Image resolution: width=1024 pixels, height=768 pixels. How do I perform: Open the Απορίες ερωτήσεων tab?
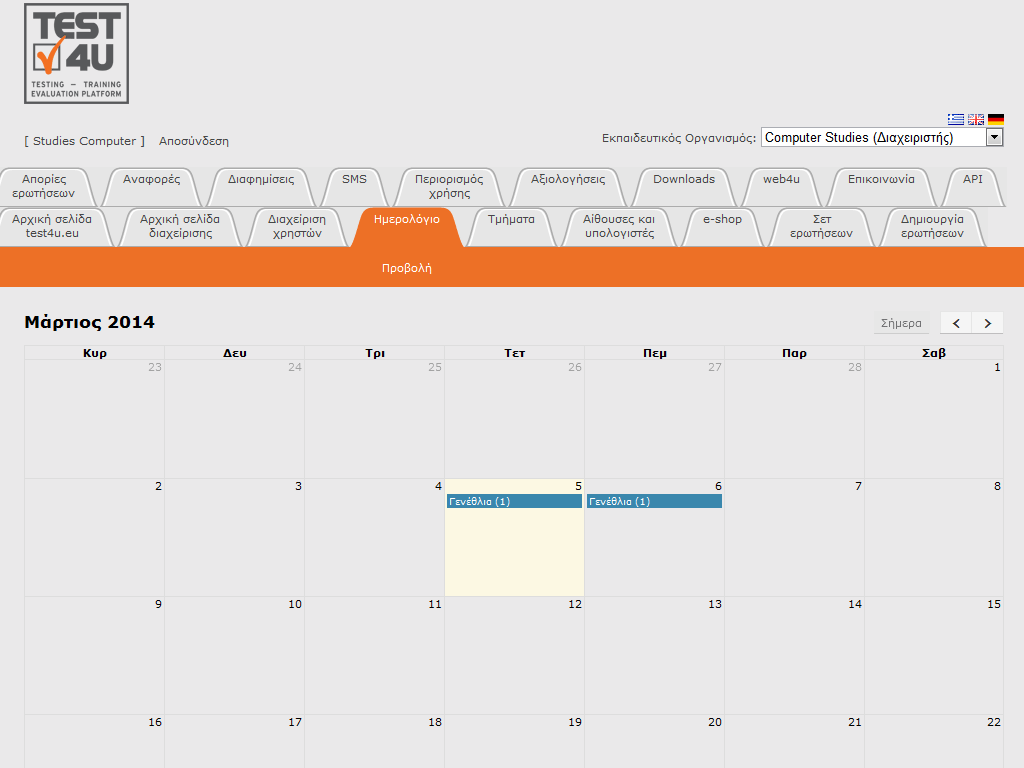(x=44, y=186)
